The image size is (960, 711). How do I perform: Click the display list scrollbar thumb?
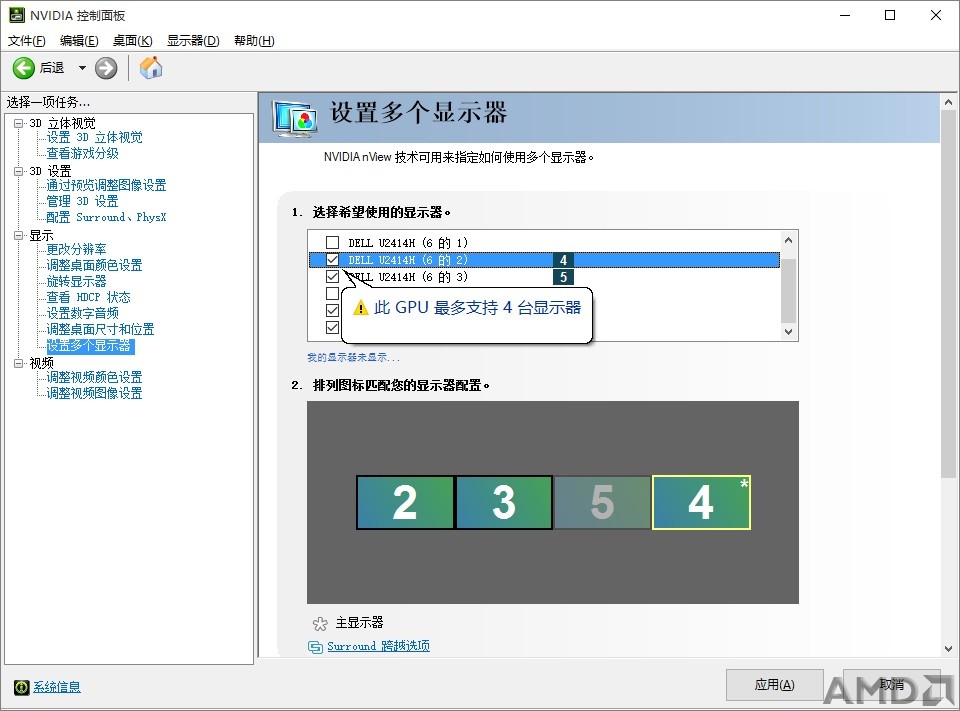coord(789,290)
